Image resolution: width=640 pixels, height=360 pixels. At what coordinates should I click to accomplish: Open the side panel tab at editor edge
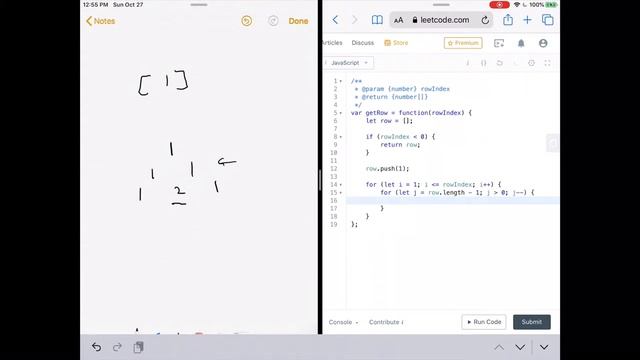[553, 142]
